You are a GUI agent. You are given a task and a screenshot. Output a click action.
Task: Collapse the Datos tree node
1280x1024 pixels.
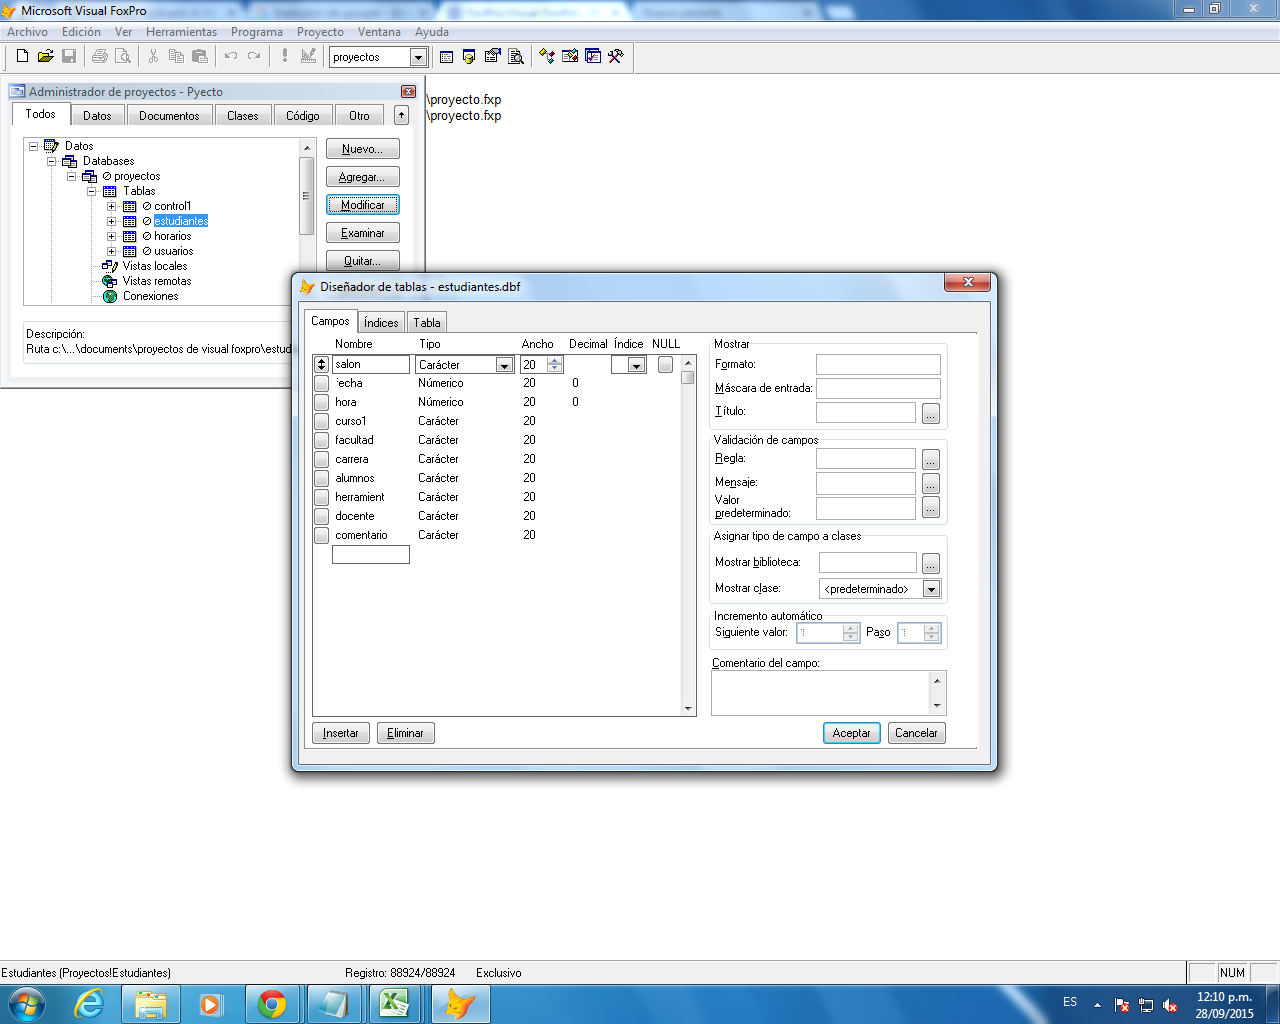tap(33, 146)
